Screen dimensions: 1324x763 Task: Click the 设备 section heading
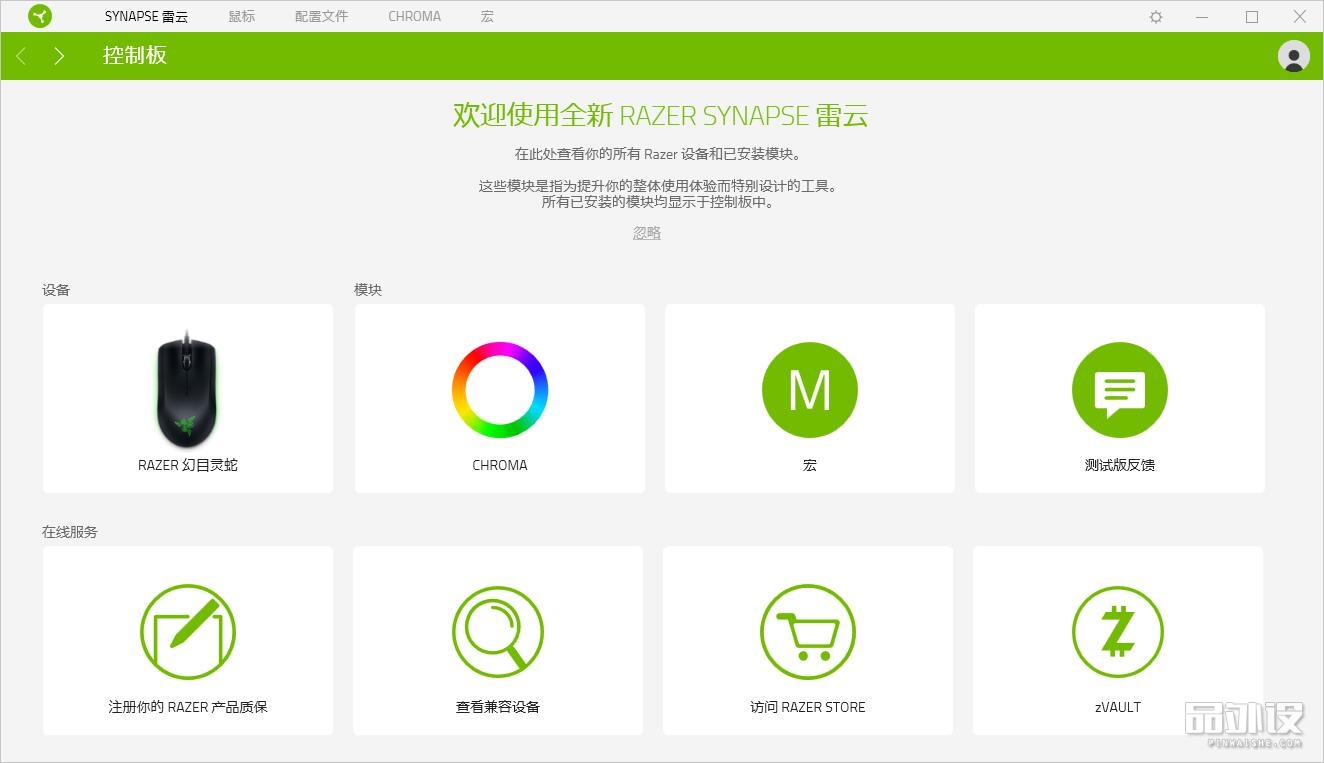[x=56, y=290]
